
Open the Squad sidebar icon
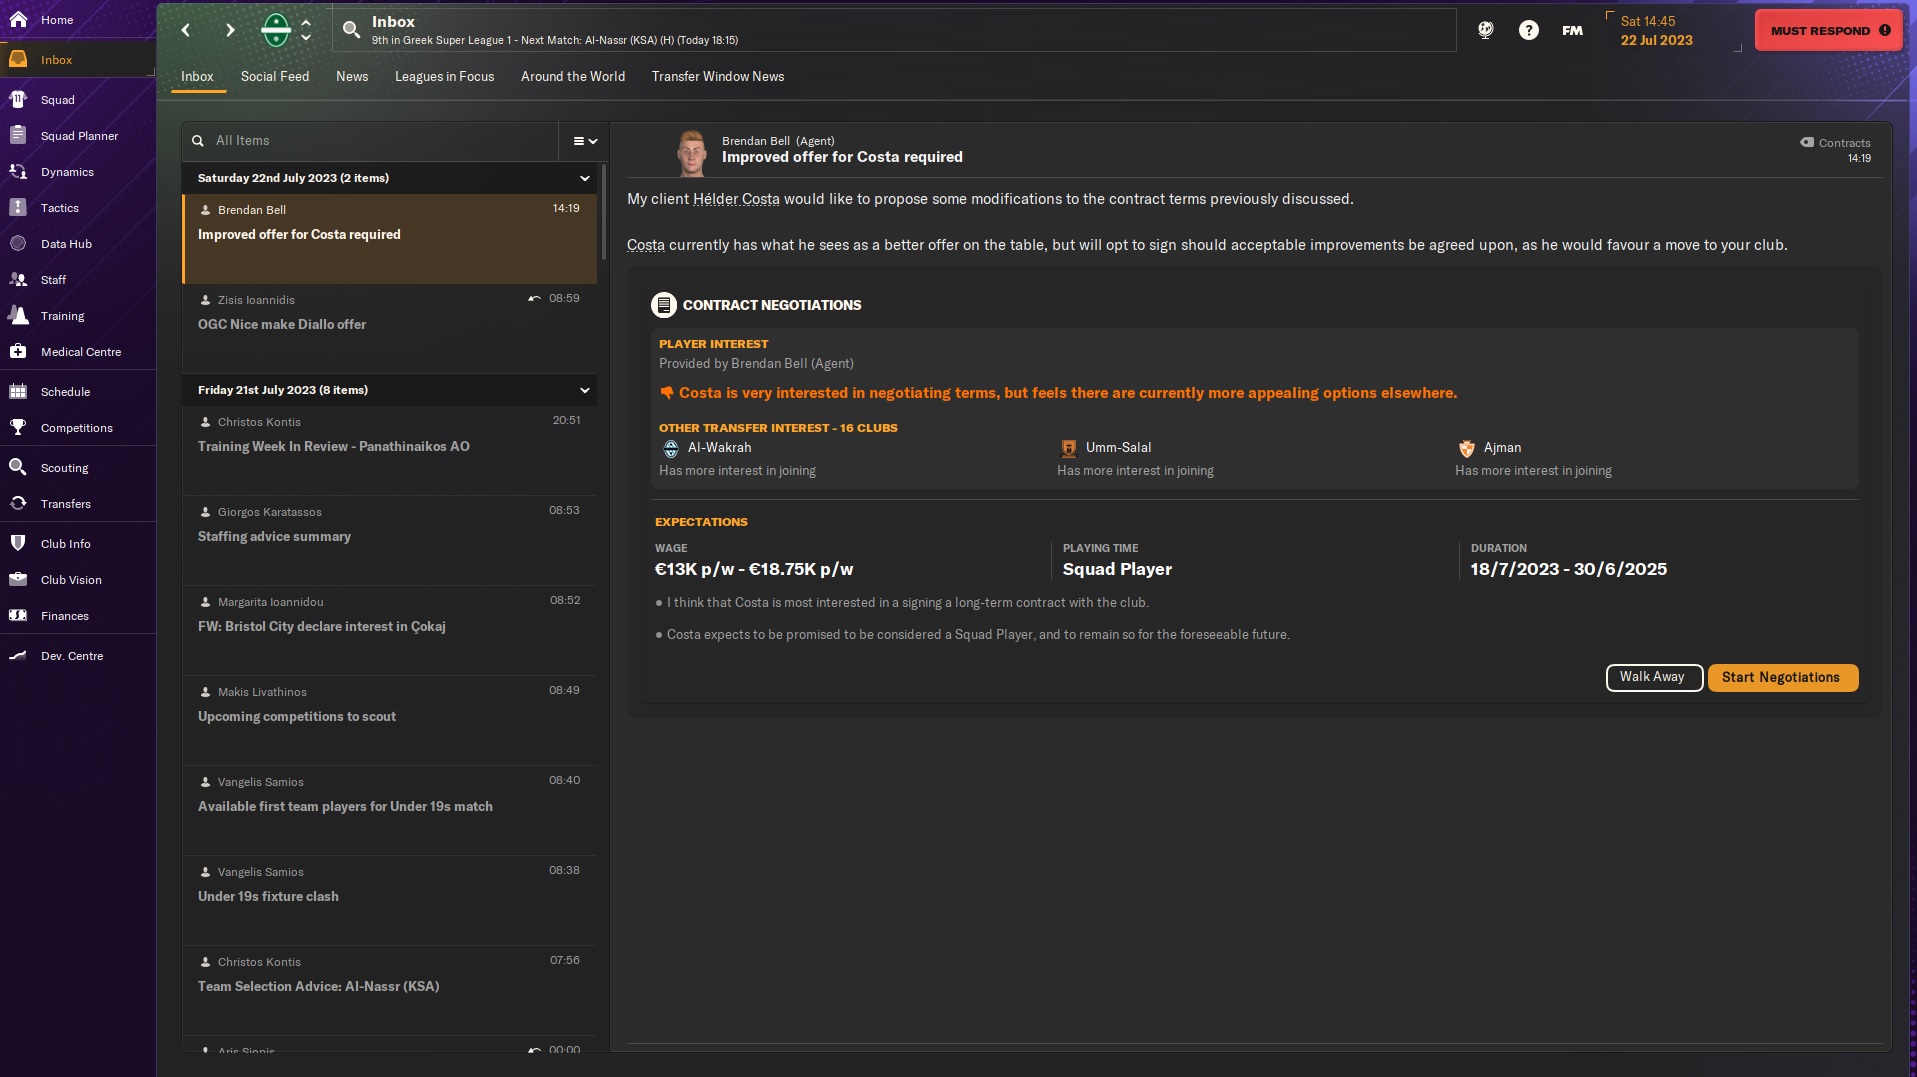coord(18,99)
